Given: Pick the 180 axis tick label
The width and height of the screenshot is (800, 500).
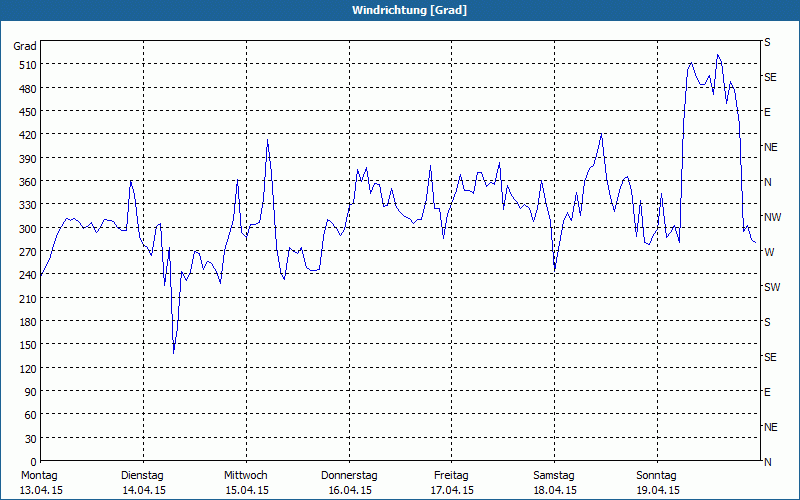Looking at the screenshot, I should [28, 322].
